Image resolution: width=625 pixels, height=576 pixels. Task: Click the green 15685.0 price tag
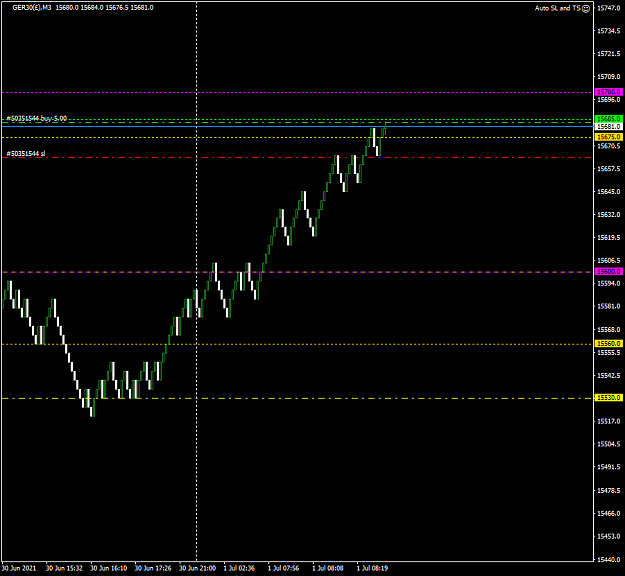point(609,119)
